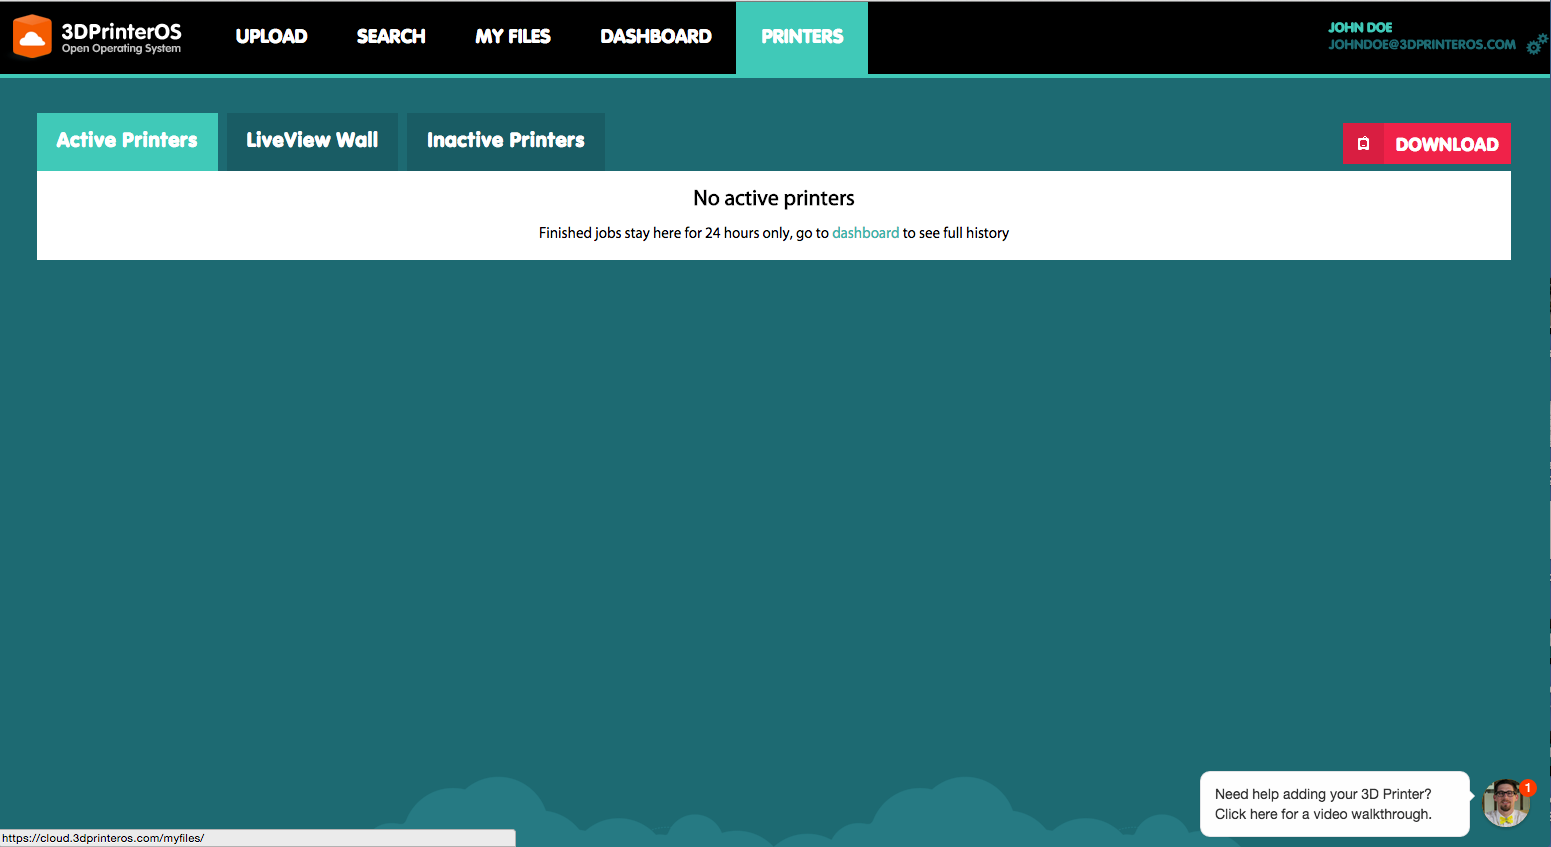Screen dimensions: 1551x847
Task: Switch to the Active Printers tab
Action: pyautogui.click(x=127, y=141)
